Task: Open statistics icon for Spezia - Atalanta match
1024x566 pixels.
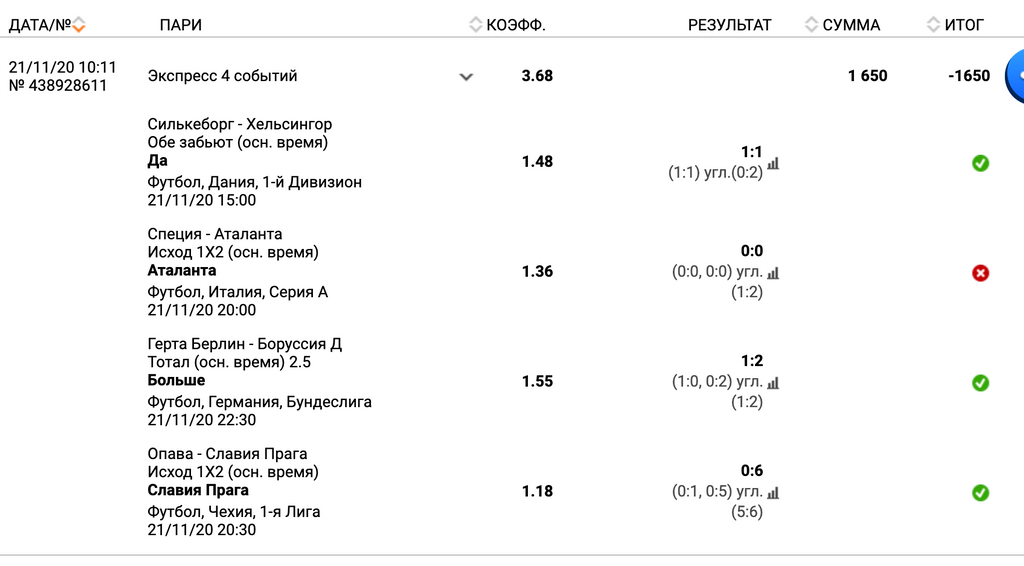Action: coord(773,273)
